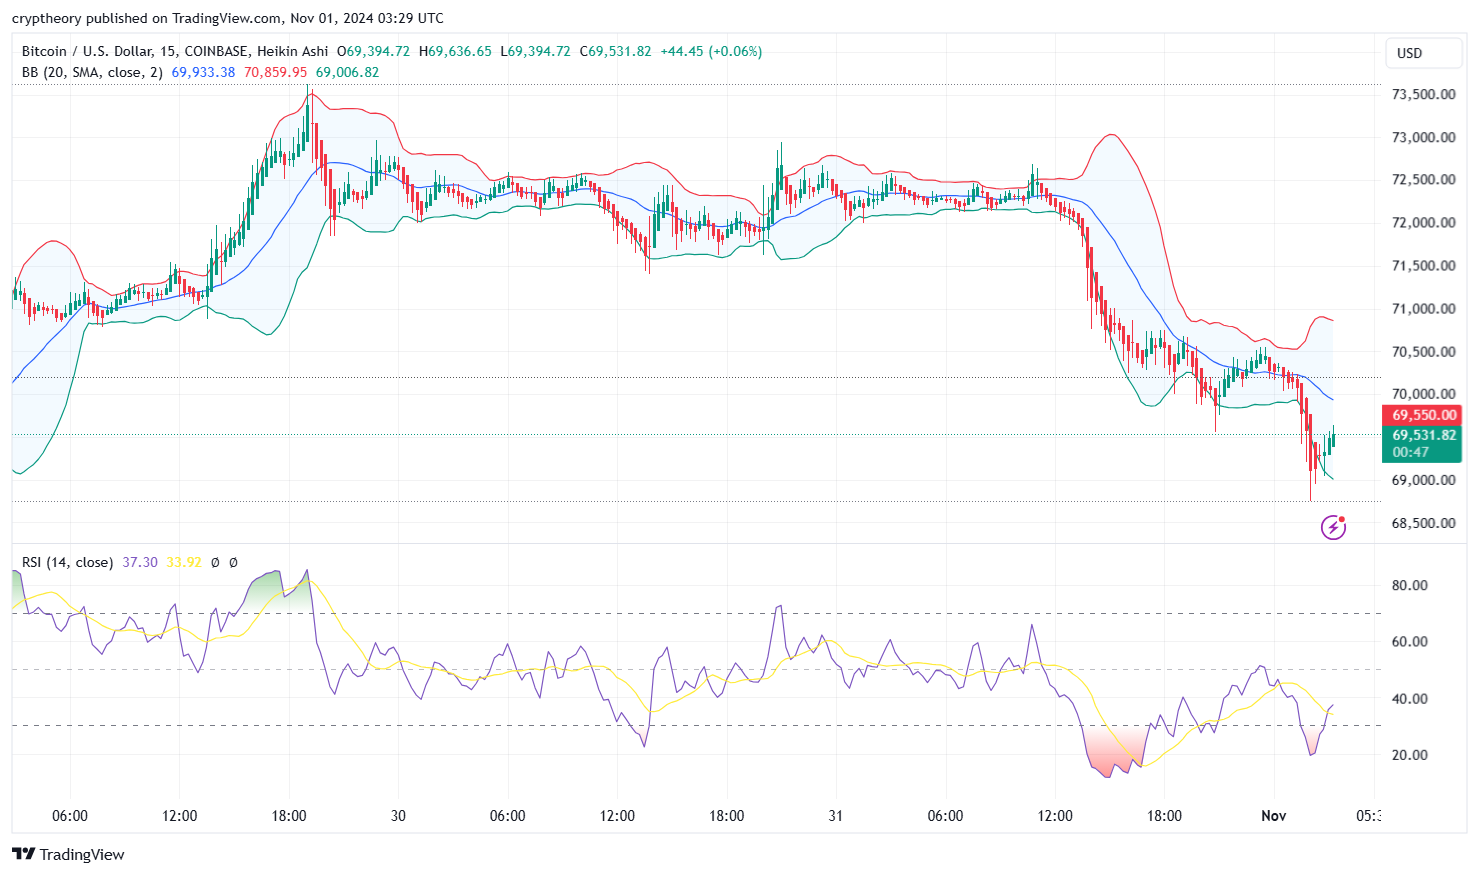Image resolution: width=1479 pixels, height=875 pixels.
Task: Click the TradingView logo at bottom
Action: click(x=69, y=854)
